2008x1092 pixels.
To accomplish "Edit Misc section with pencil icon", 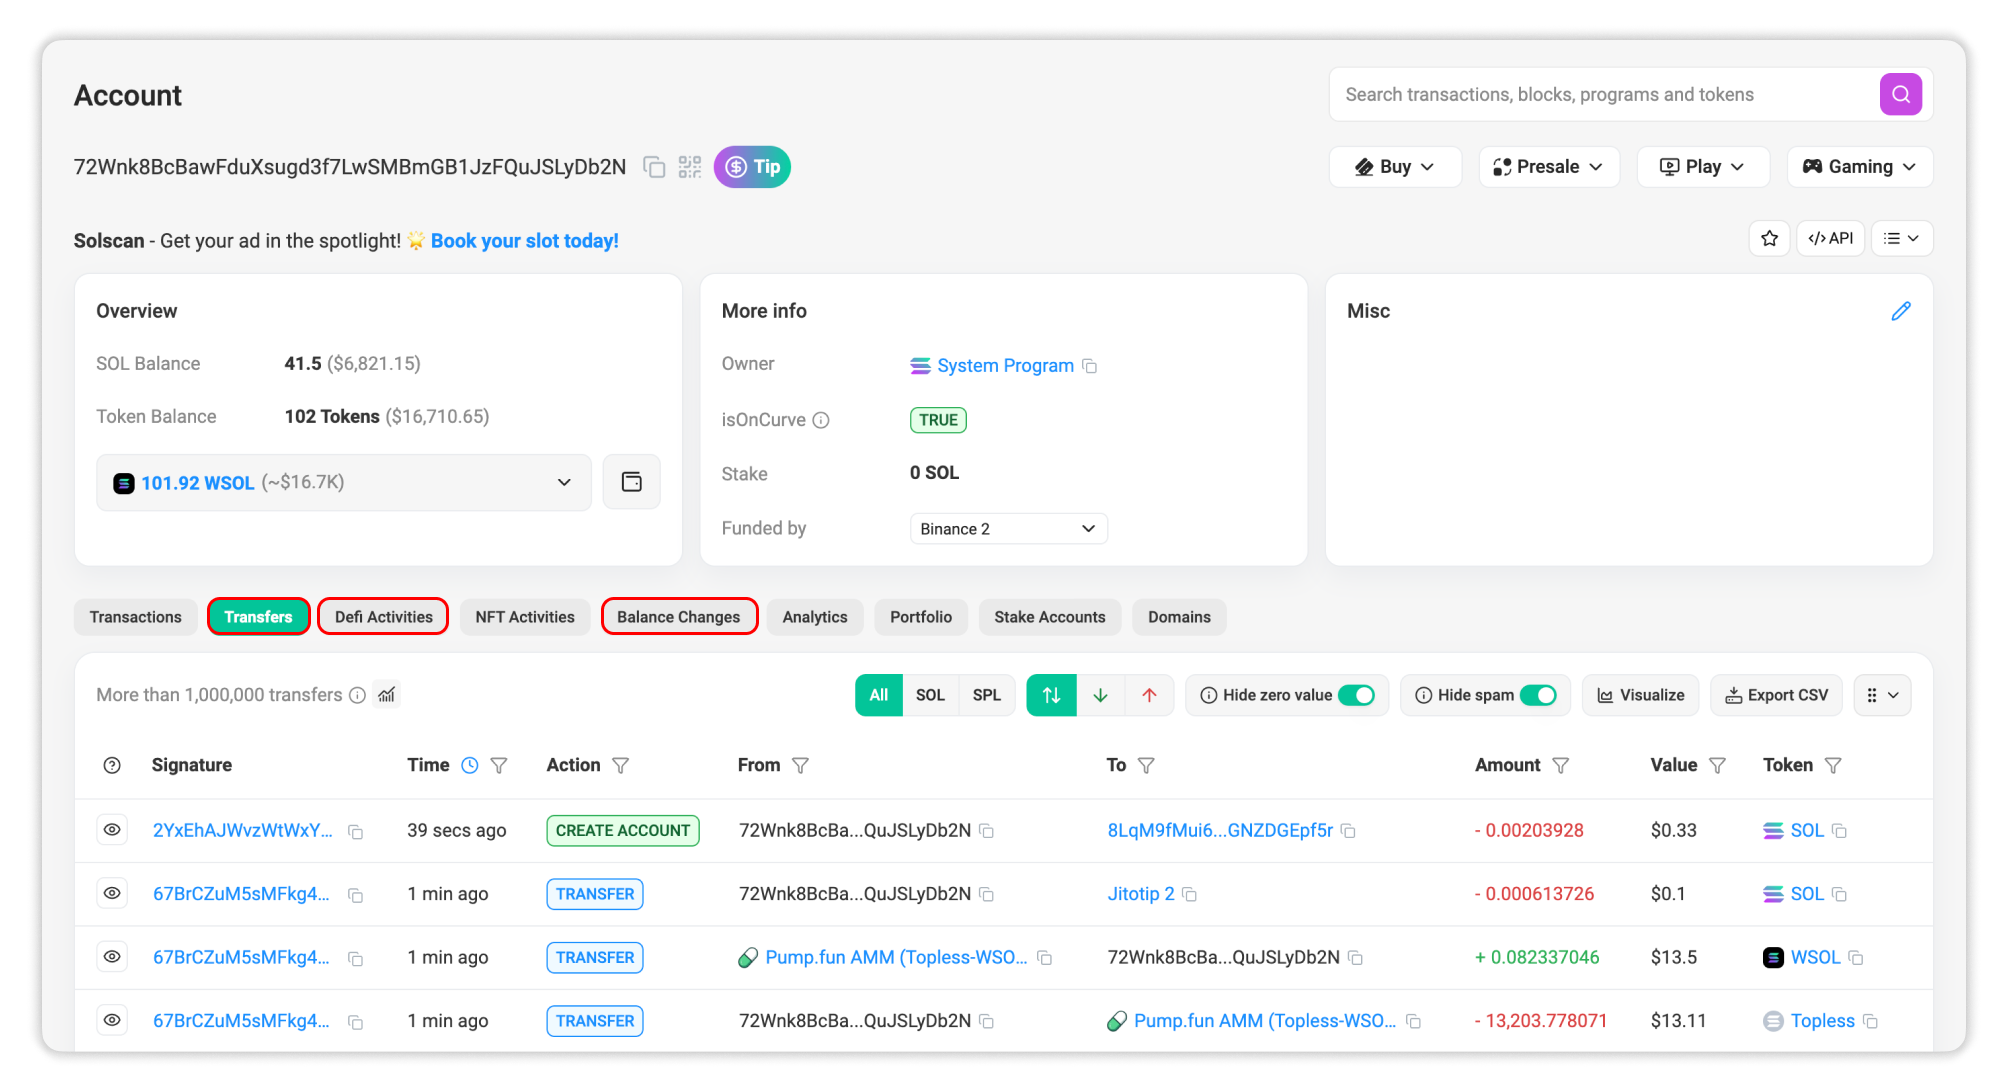I will point(1900,311).
